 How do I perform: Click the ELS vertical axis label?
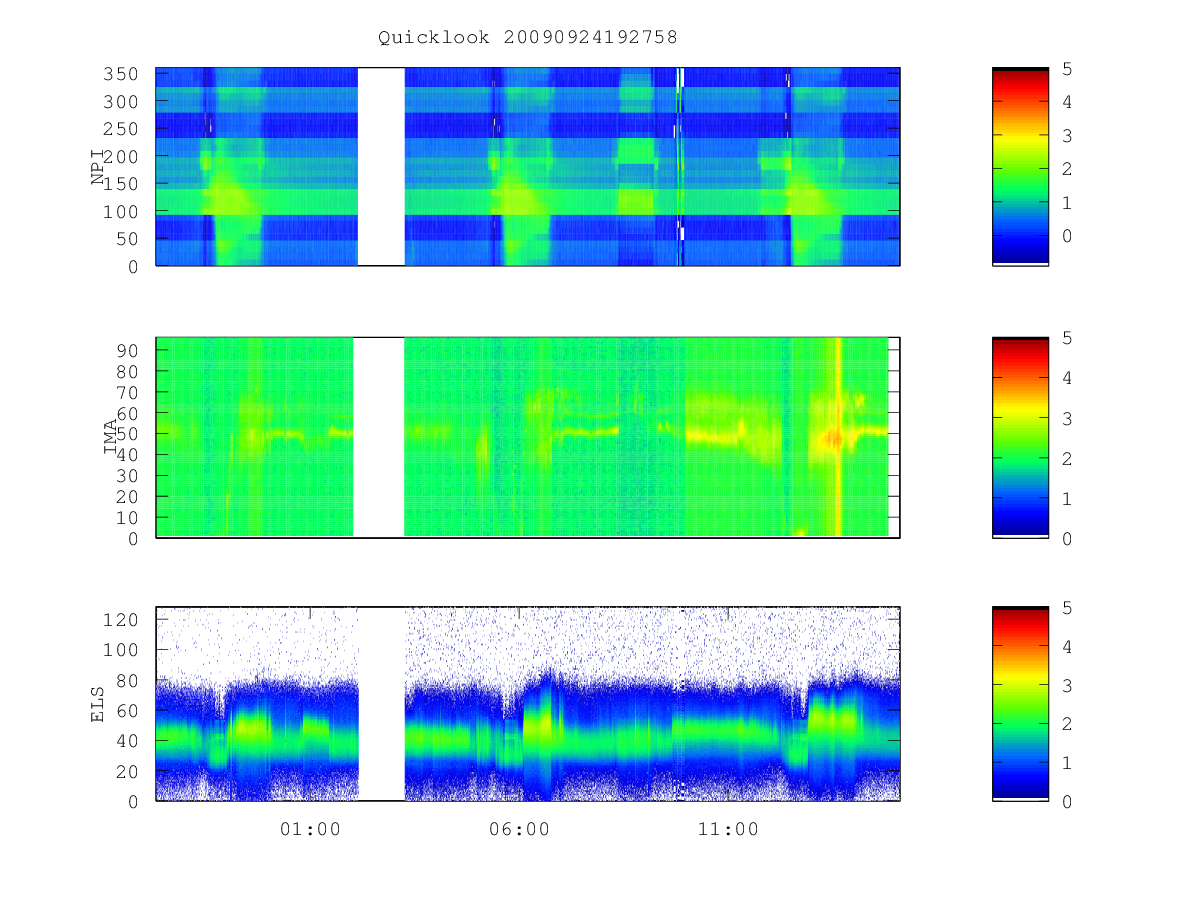pos(98,703)
